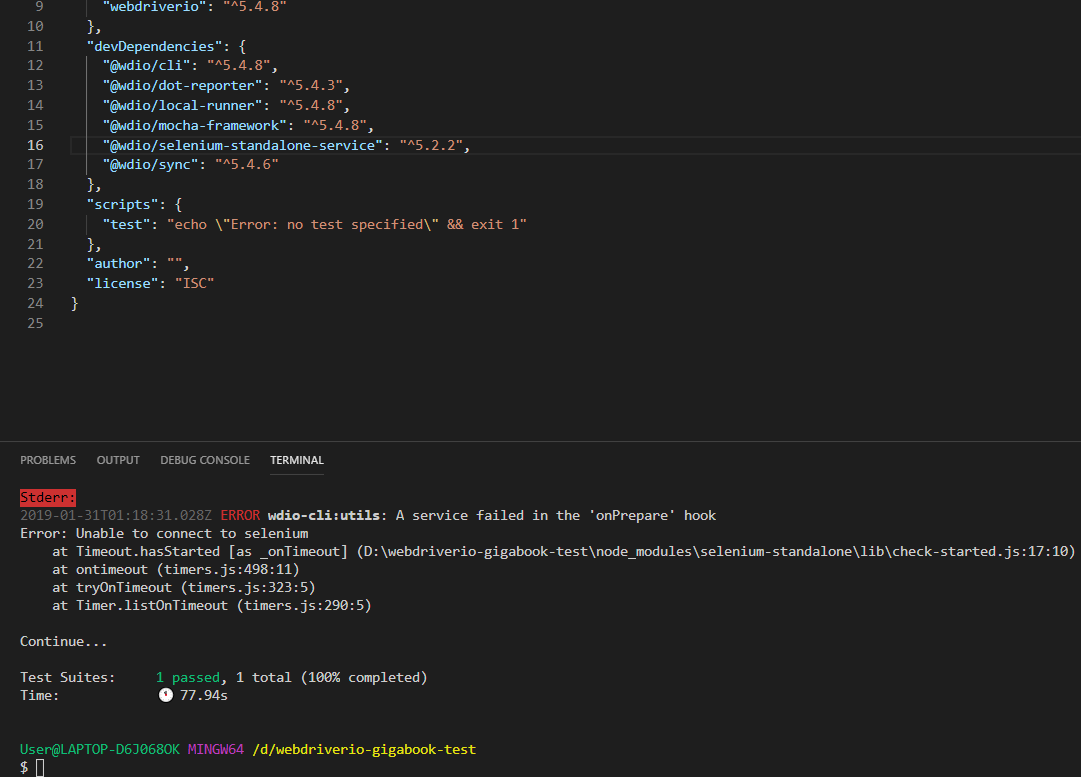Screen dimensions: 1081x777
Task: Click the "^5.2.2" version value
Action: point(431,145)
